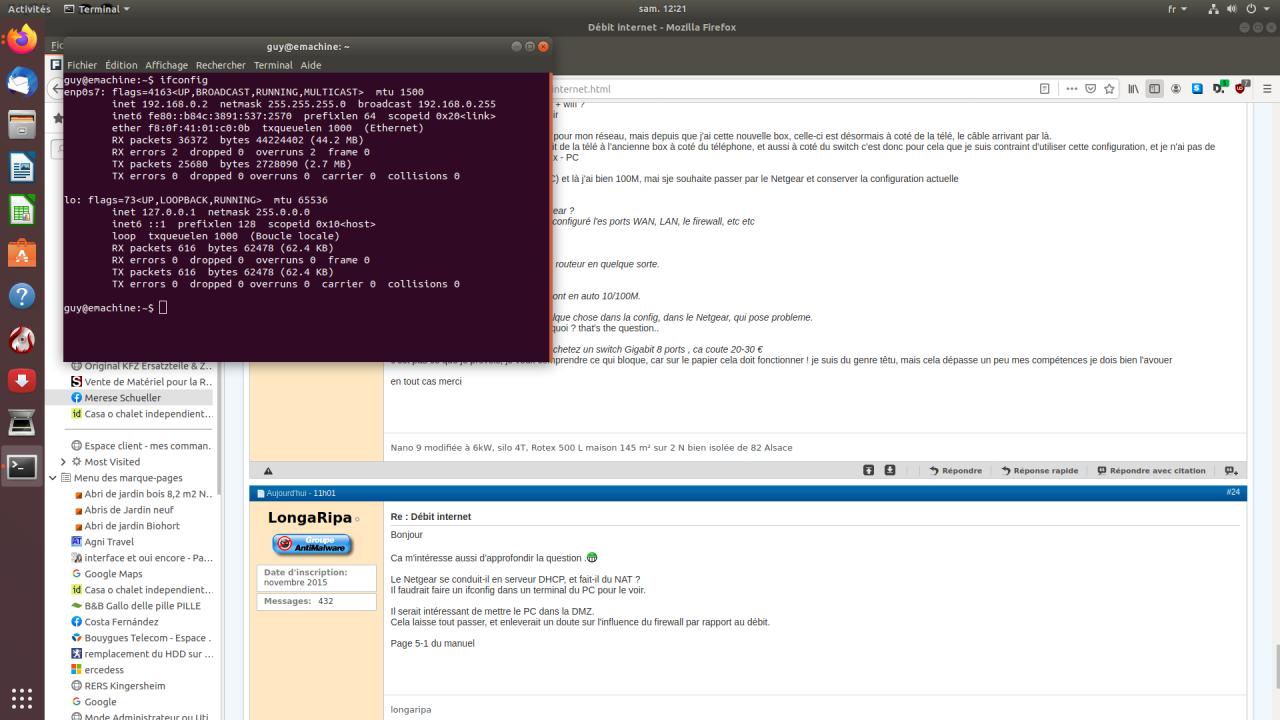
Task: Open Aide menu in Terminal
Action: (311, 65)
